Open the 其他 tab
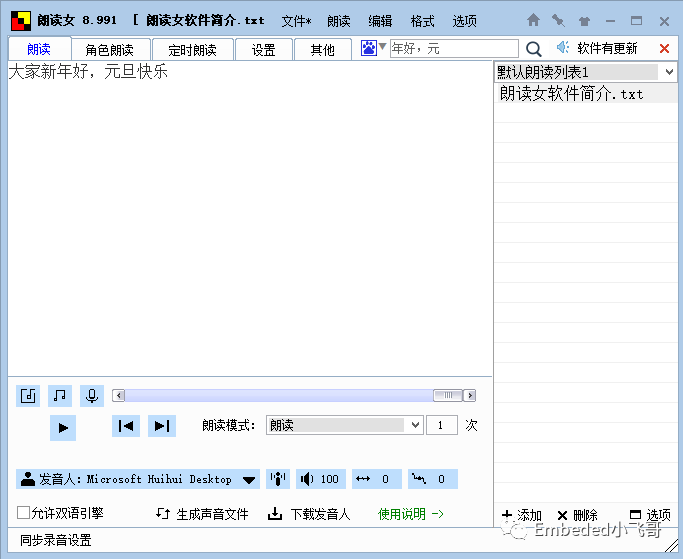The height and width of the screenshot is (559, 683). click(322, 50)
